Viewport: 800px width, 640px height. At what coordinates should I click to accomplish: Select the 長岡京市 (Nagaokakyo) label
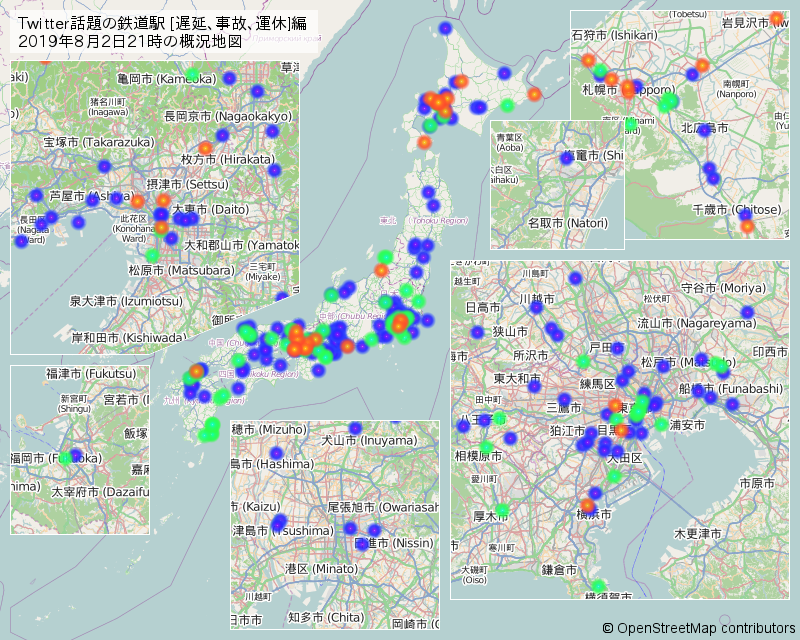(x=228, y=116)
